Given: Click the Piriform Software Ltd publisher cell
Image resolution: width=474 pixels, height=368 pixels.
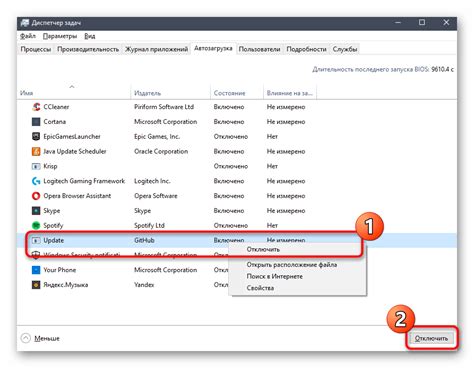Looking at the screenshot, I should tap(164, 107).
